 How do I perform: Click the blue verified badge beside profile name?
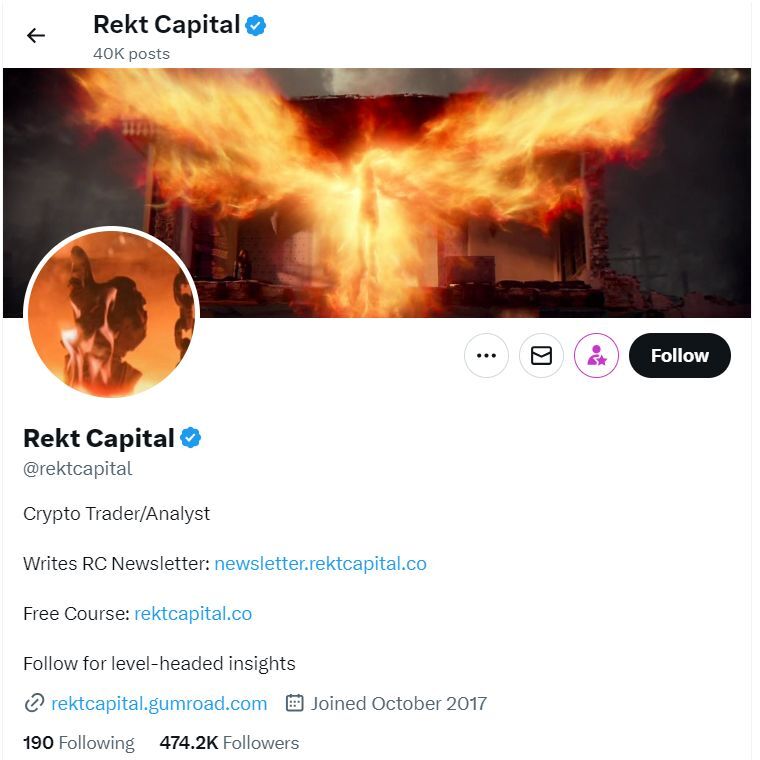click(x=190, y=438)
